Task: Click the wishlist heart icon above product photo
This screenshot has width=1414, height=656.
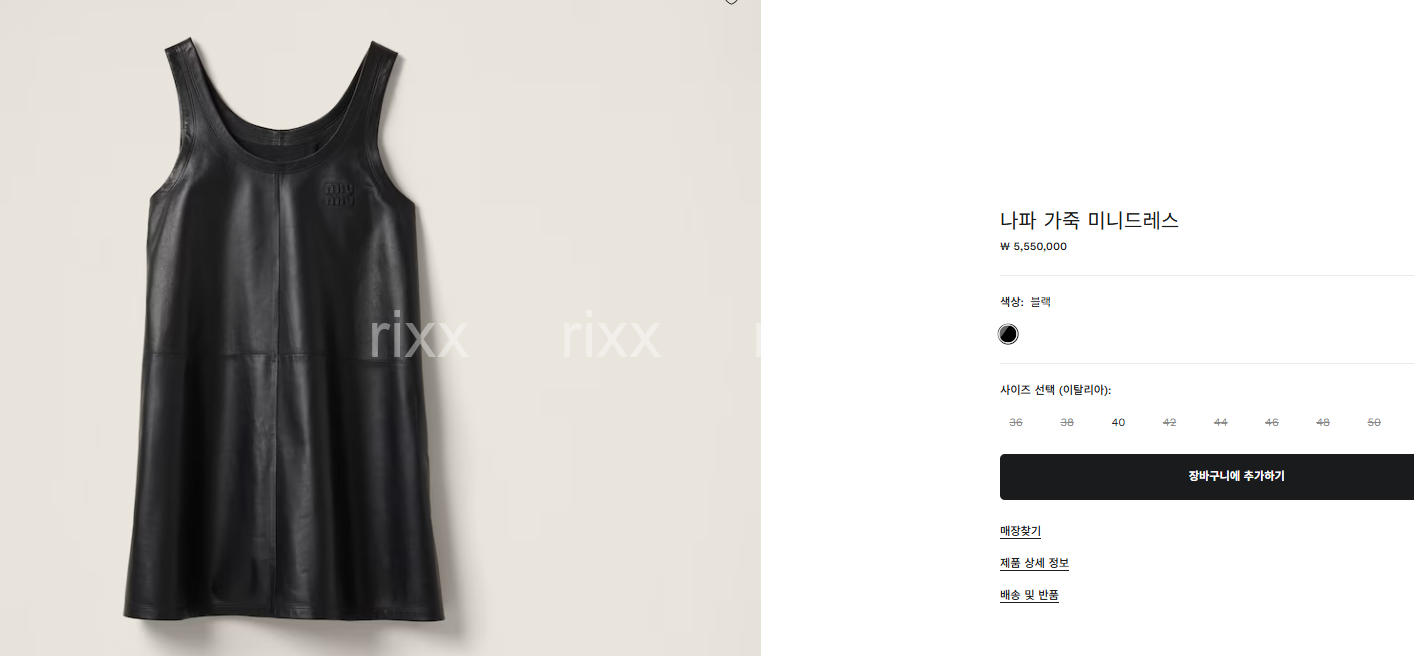Action: (731, 2)
